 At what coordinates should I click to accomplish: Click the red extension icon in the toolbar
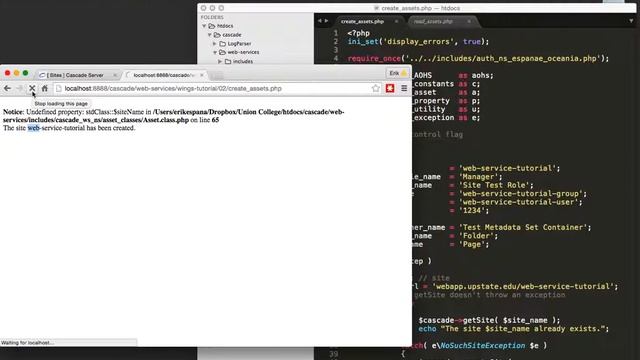pos(390,88)
